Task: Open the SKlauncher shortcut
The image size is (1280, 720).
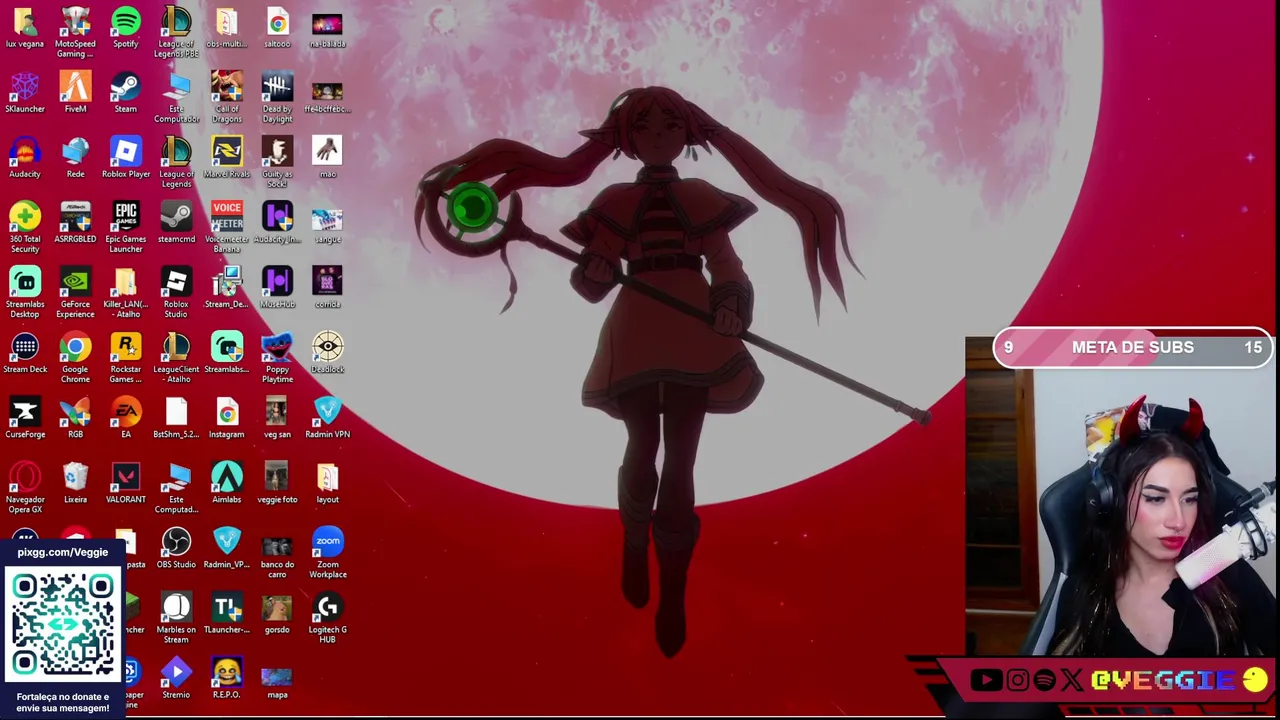Action: coord(25,92)
